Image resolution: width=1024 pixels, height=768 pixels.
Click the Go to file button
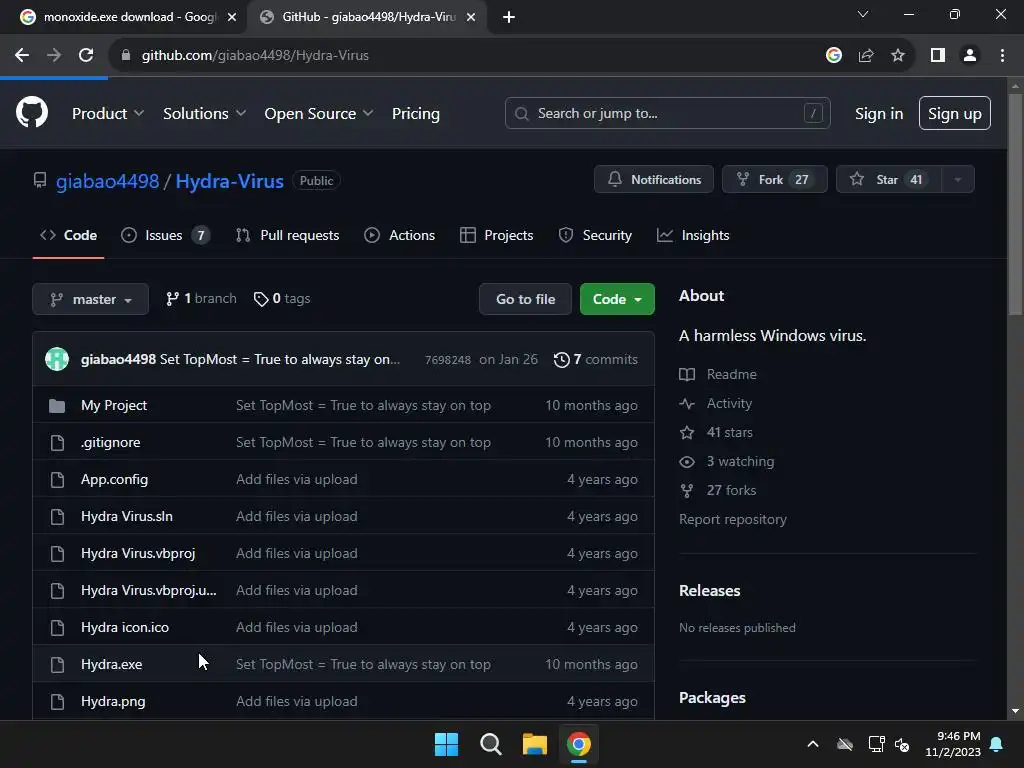525,299
